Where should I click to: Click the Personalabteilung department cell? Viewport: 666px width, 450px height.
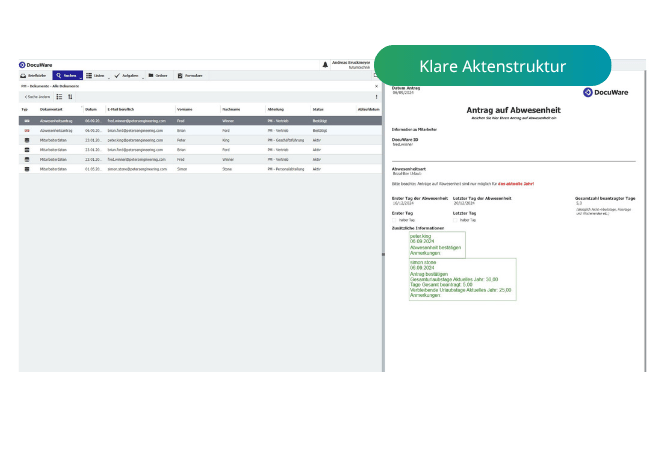tap(286, 169)
